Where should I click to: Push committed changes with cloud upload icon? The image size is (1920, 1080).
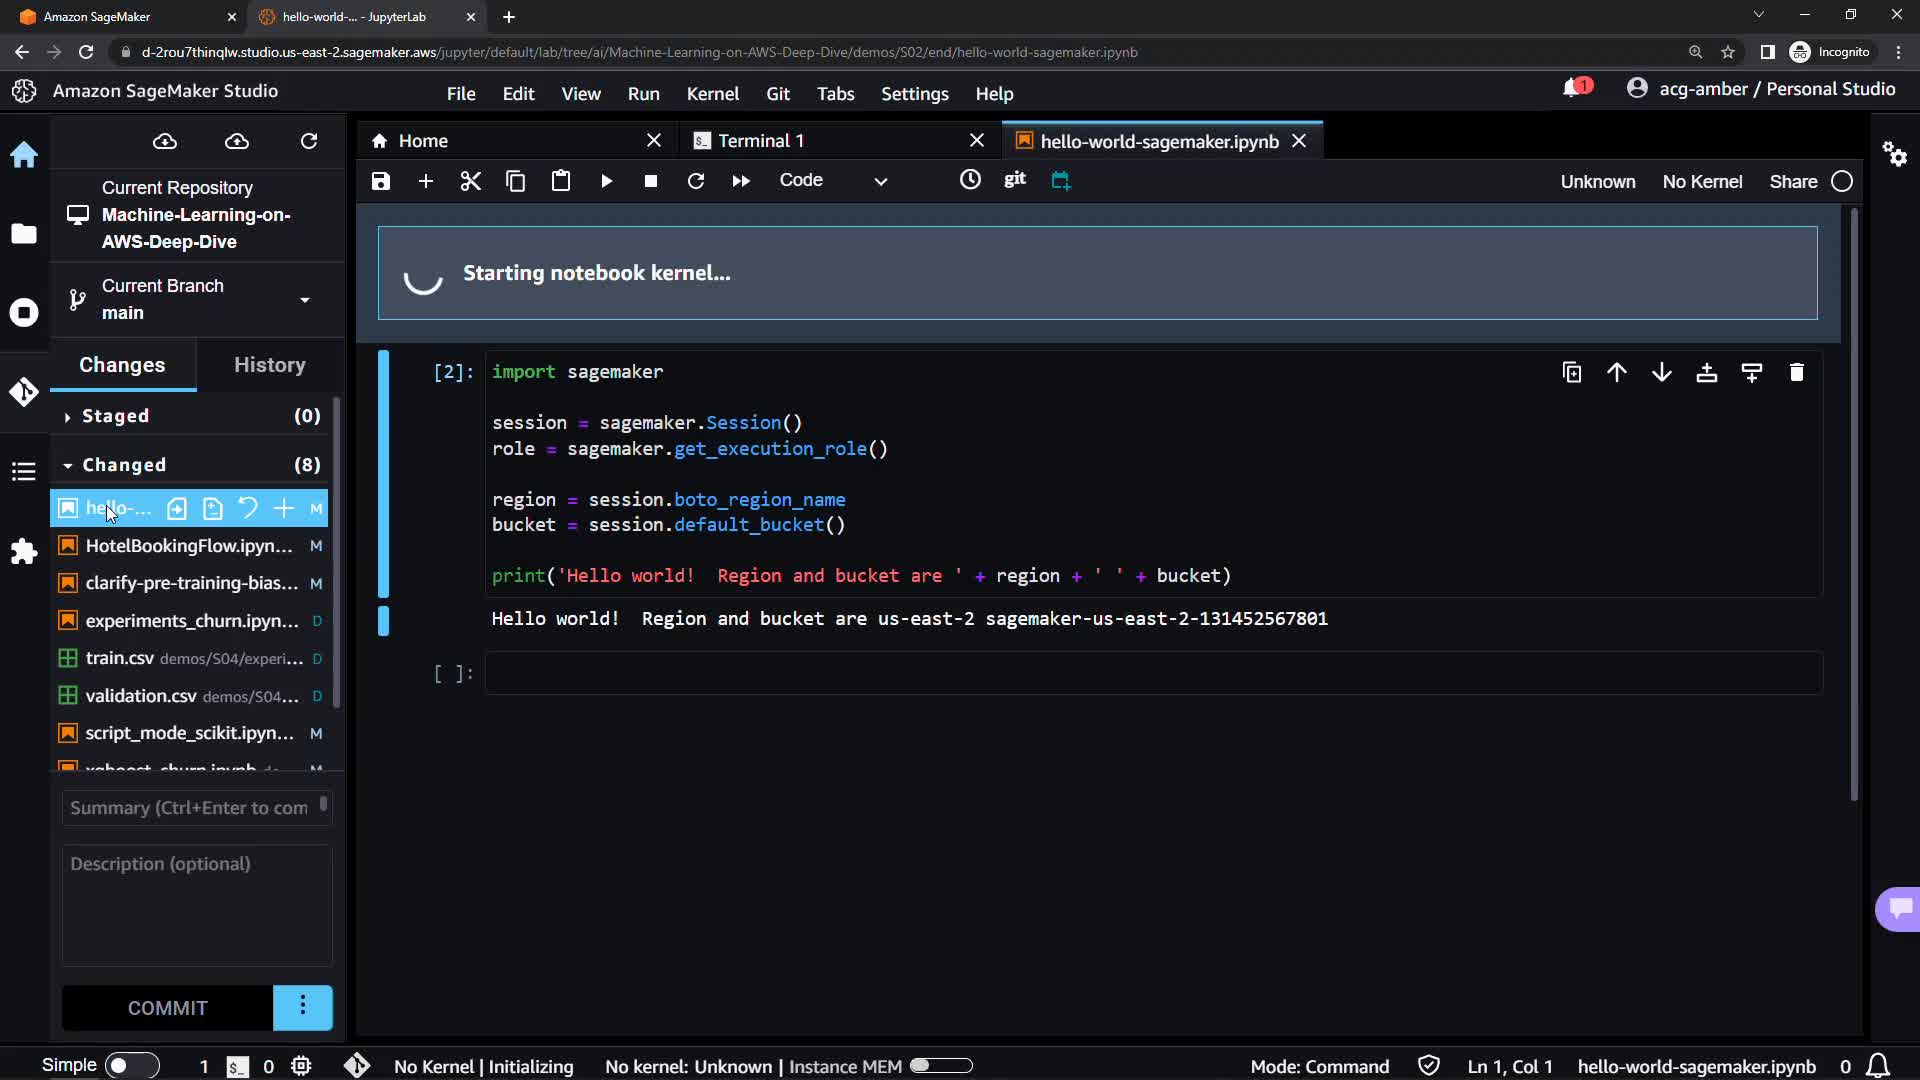(x=237, y=141)
